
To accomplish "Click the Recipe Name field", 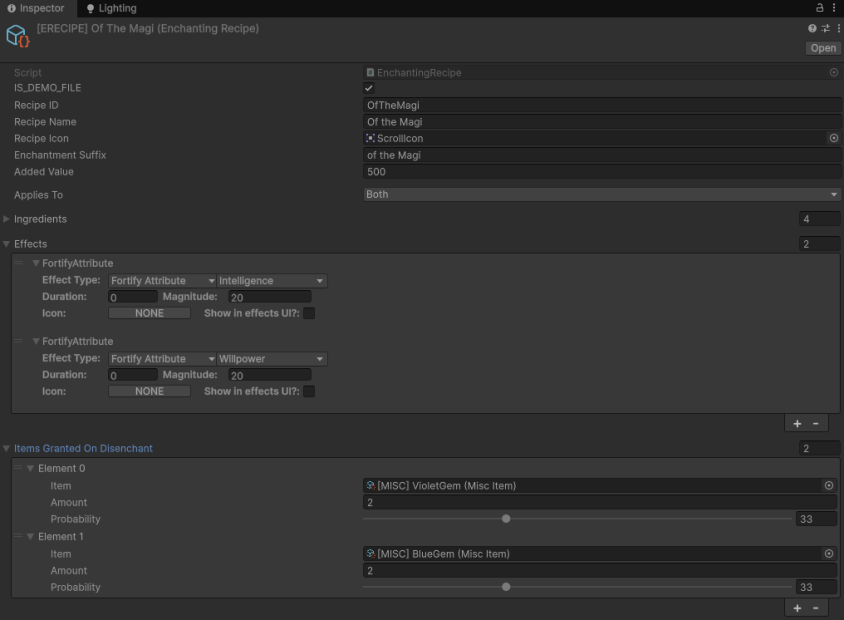I will (x=602, y=122).
